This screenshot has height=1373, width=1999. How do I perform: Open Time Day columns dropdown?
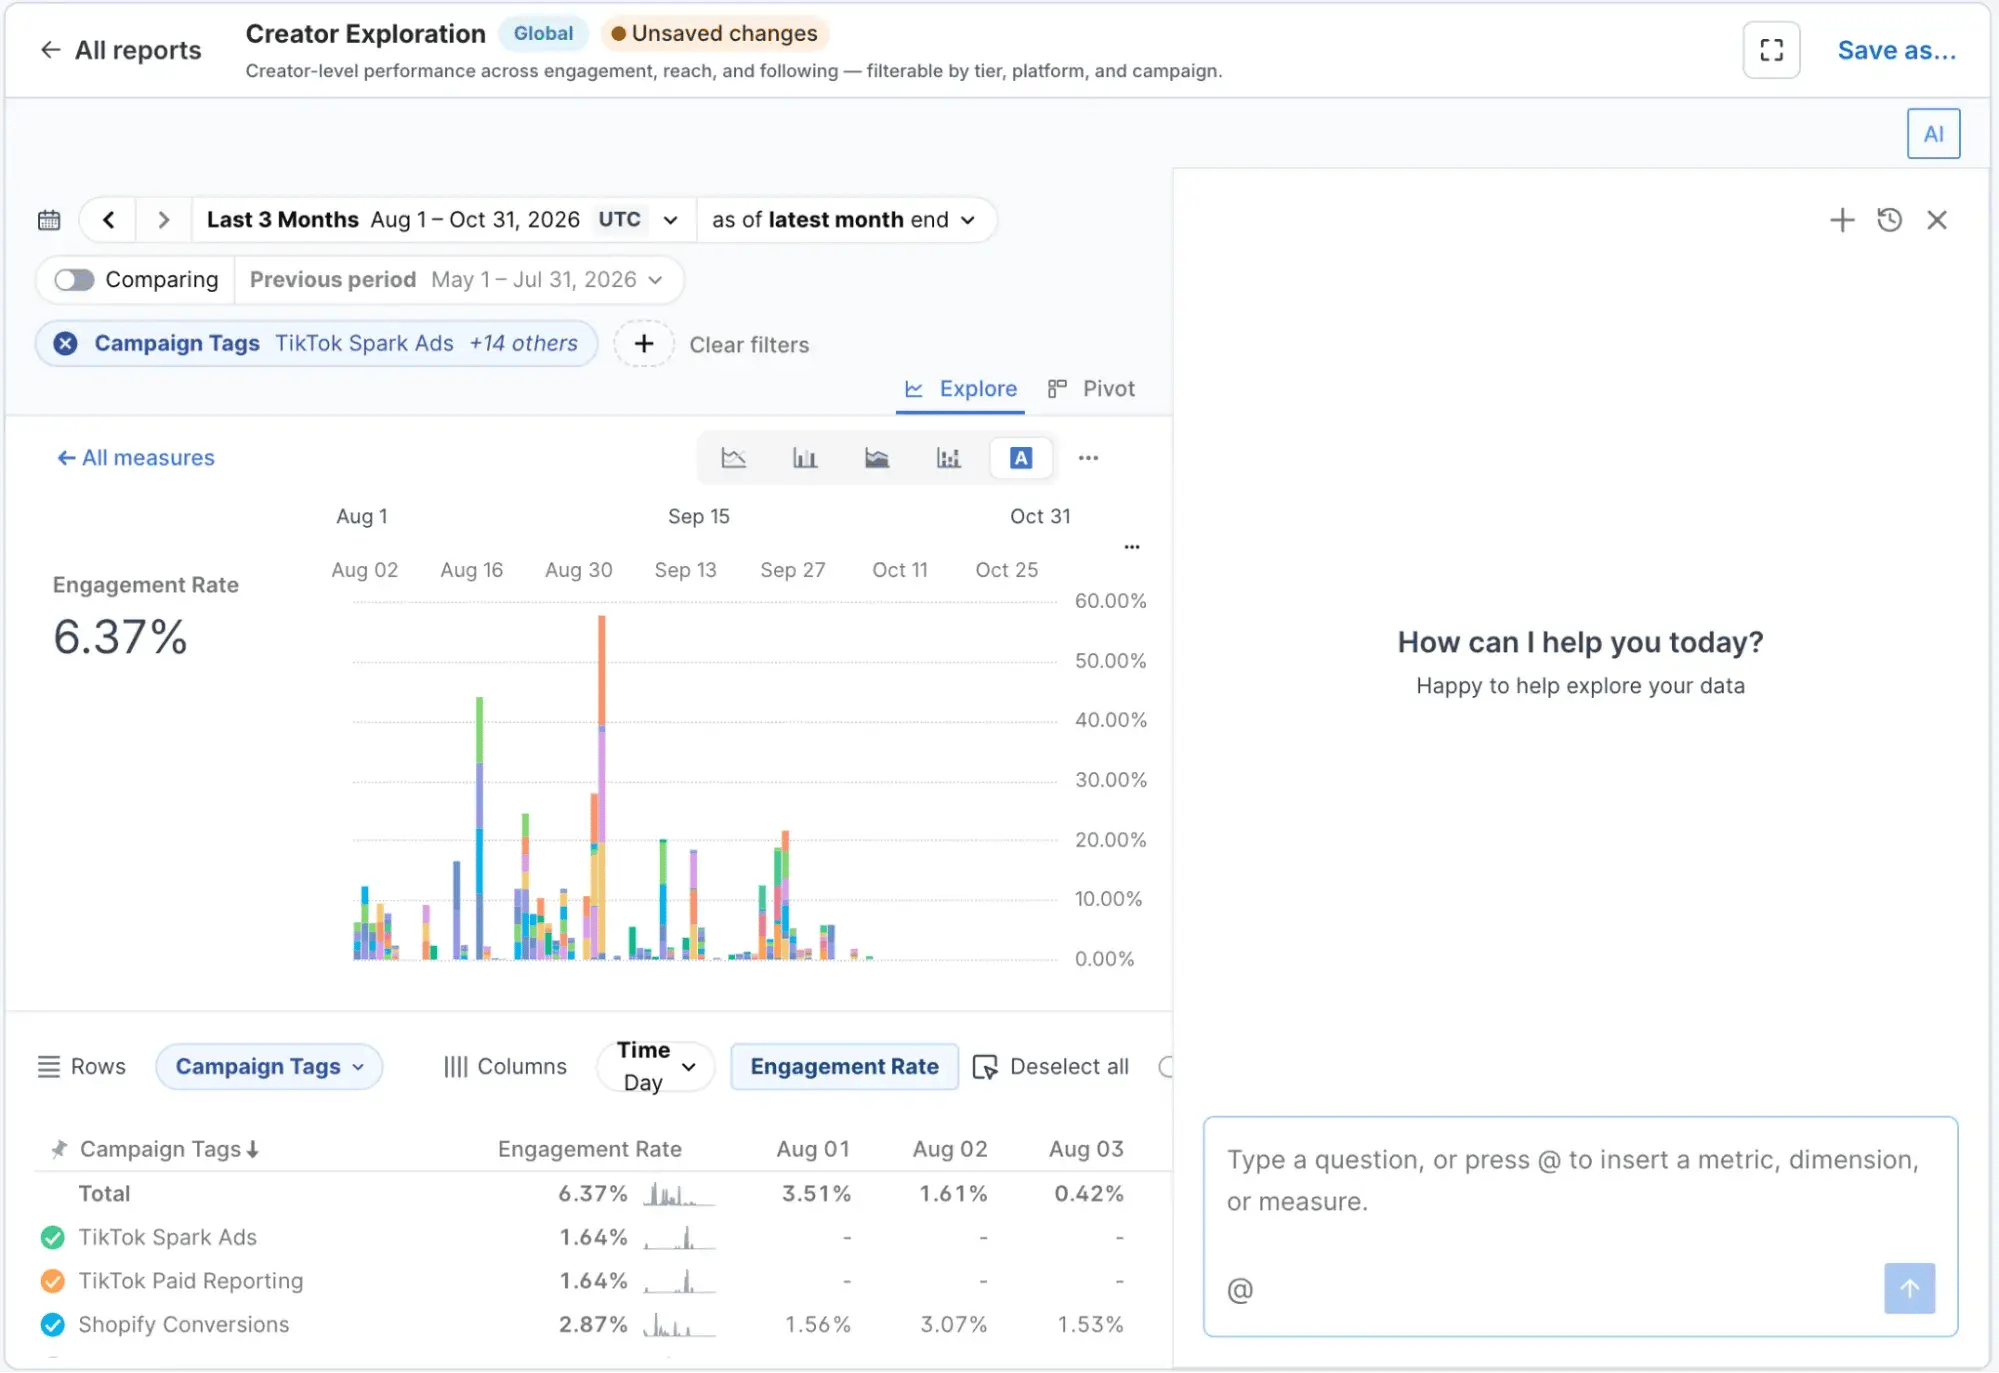(x=656, y=1067)
